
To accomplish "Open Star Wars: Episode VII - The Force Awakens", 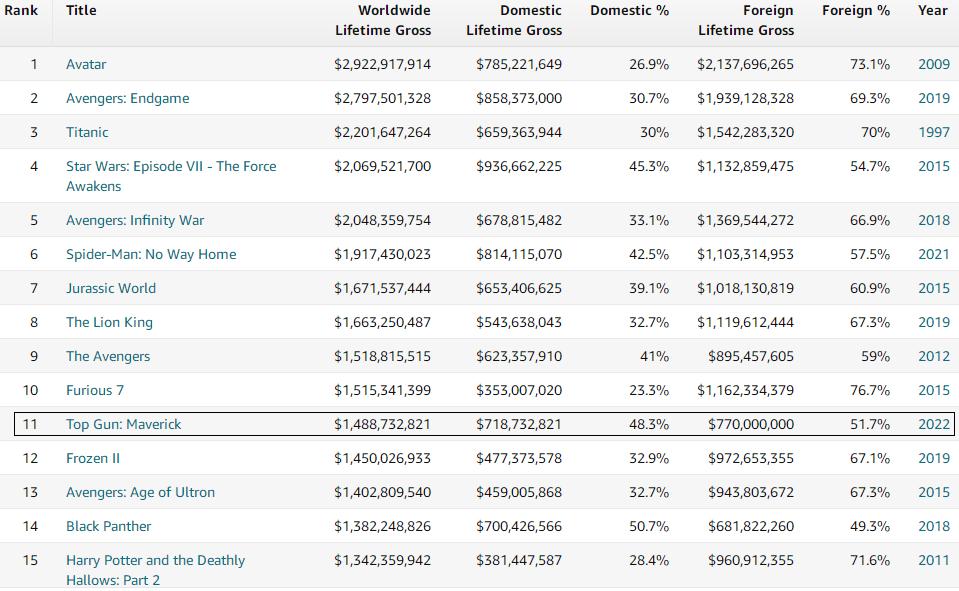I will point(171,166).
